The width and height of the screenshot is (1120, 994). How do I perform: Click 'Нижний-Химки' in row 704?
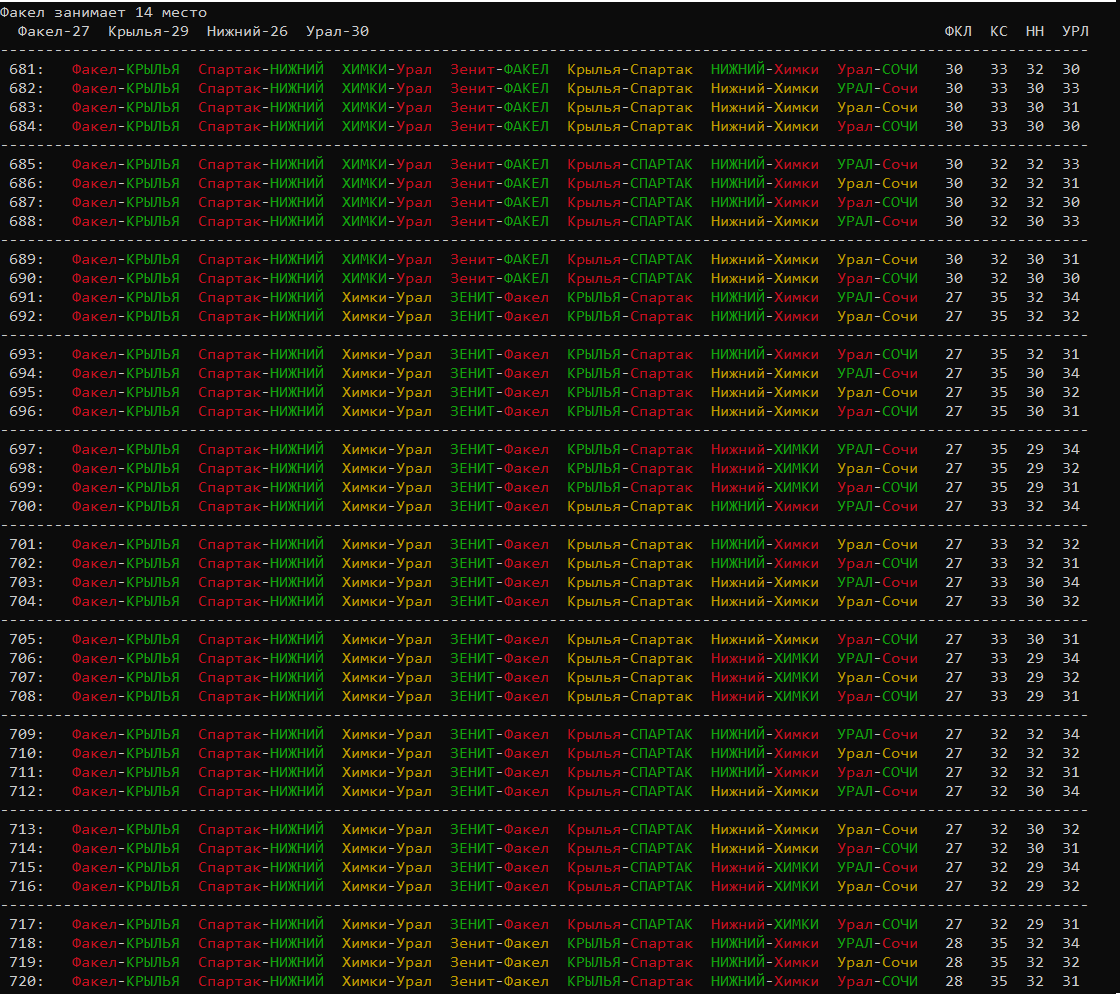tap(764, 601)
